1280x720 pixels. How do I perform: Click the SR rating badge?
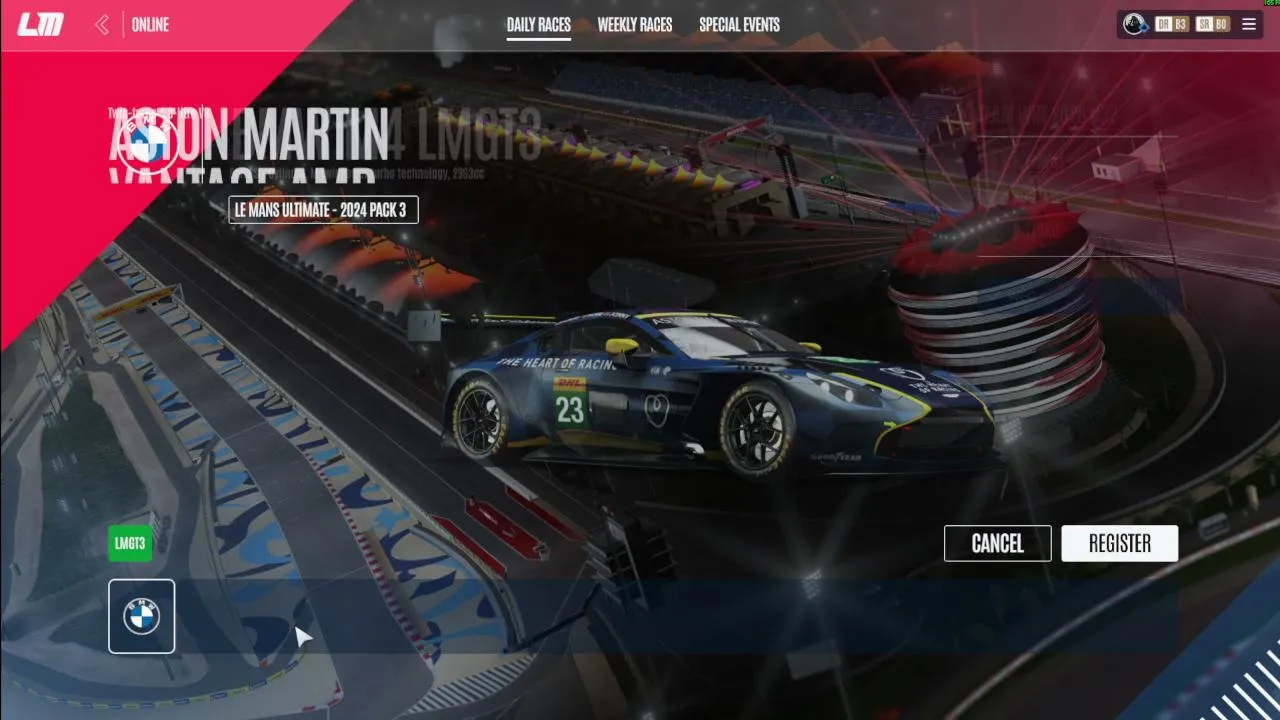1213,24
